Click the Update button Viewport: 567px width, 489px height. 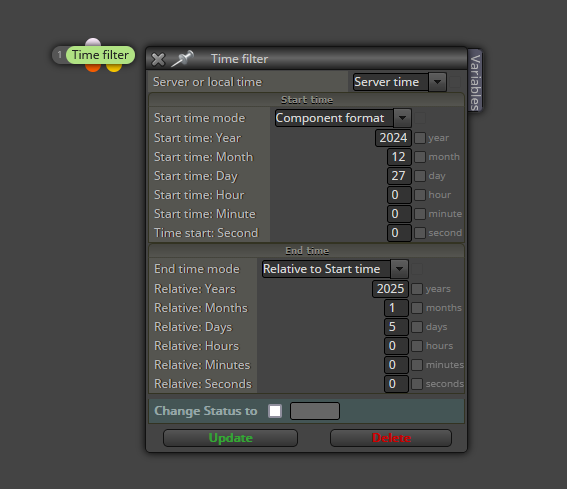point(230,438)
